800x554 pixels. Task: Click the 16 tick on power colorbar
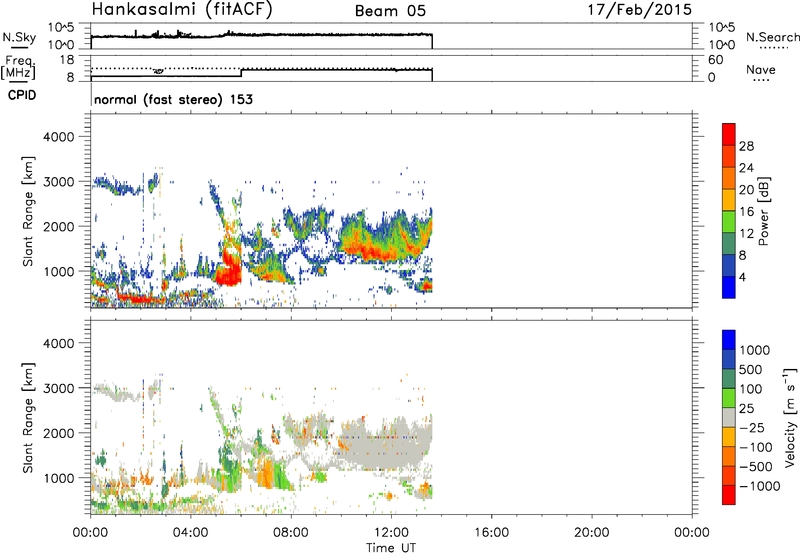click(x=746, y=212)
